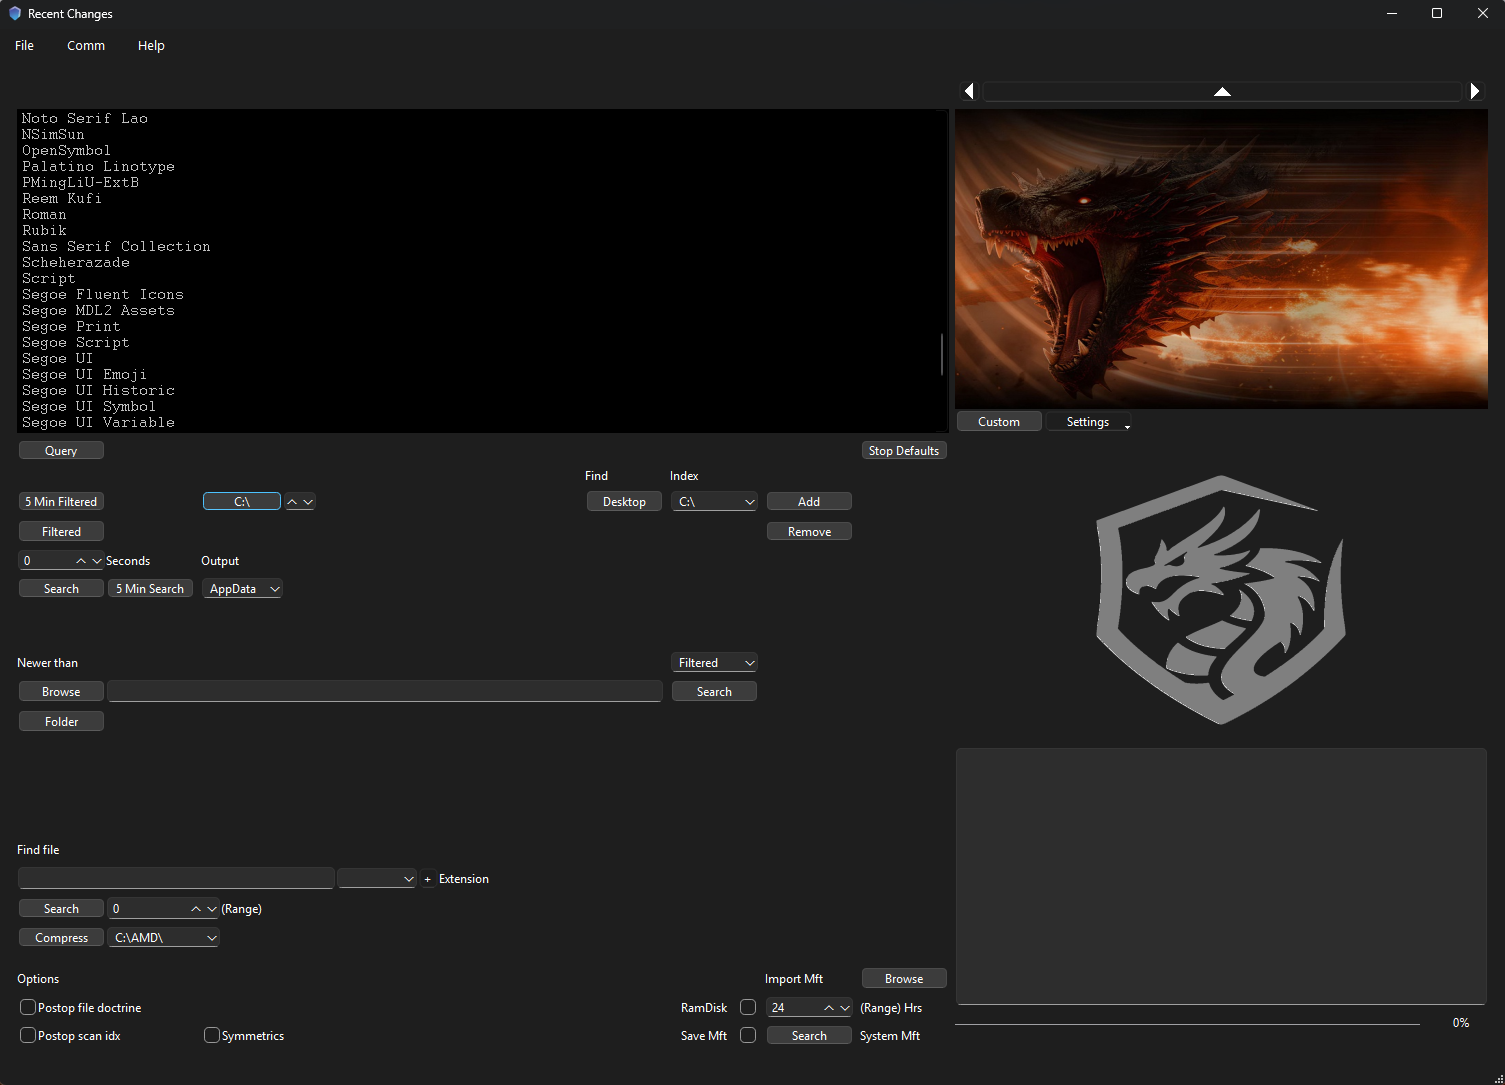Open the Help menu
Image resolution: width=1505 pixels, height=1085 pixels.
(151, 45)
